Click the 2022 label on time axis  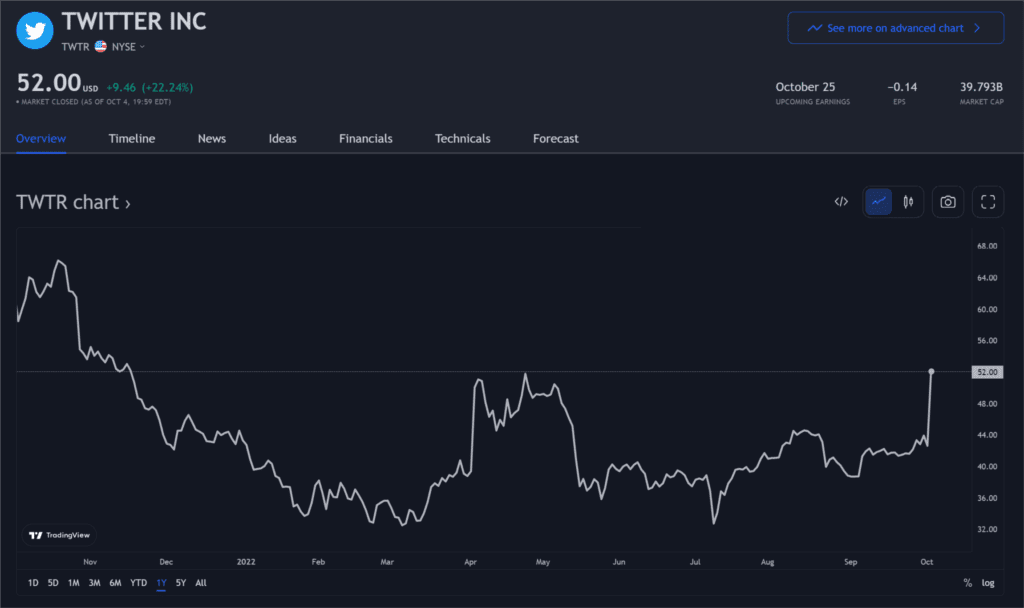(x=246, y=562)
